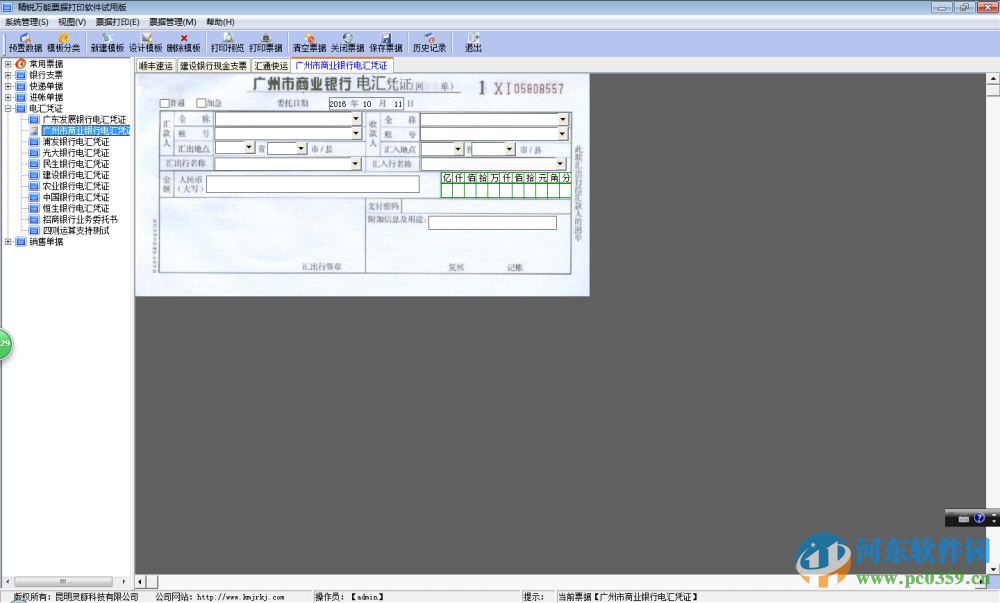Open 预置数据 preset data tool
Screen dimensions: 1000x603
coord(26,43)
